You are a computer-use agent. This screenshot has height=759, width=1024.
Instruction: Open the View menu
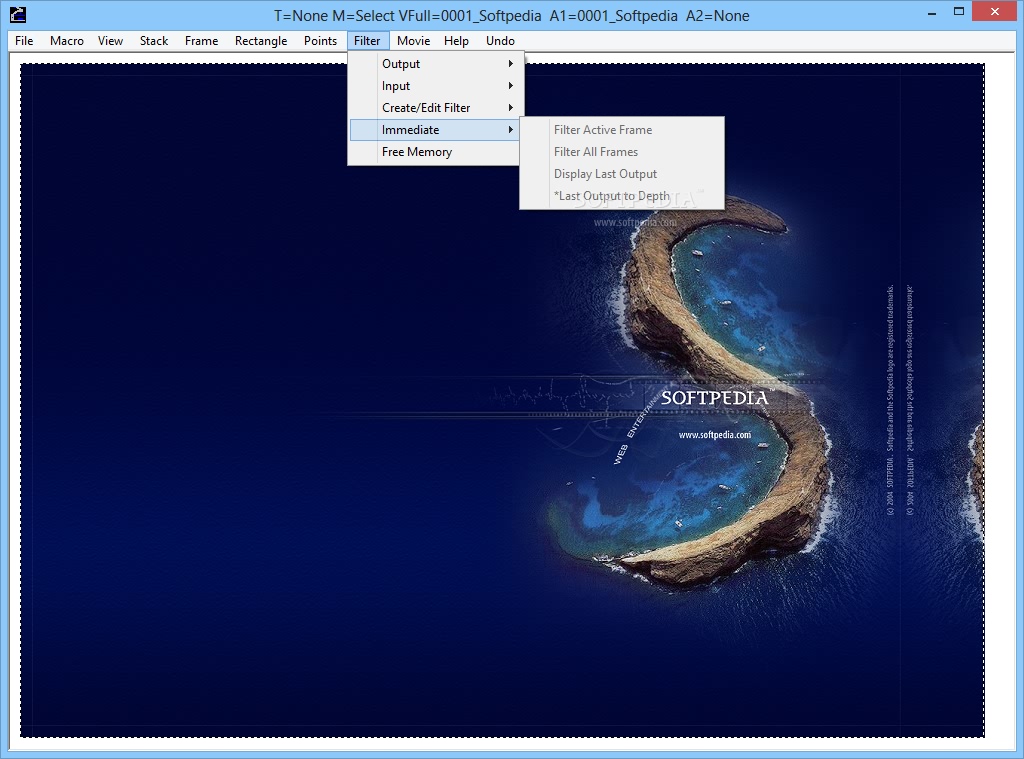click(x=110, y=40)
